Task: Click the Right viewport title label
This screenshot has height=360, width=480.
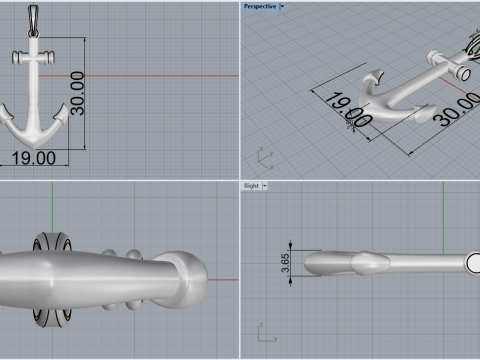Action: pos(251,186)
